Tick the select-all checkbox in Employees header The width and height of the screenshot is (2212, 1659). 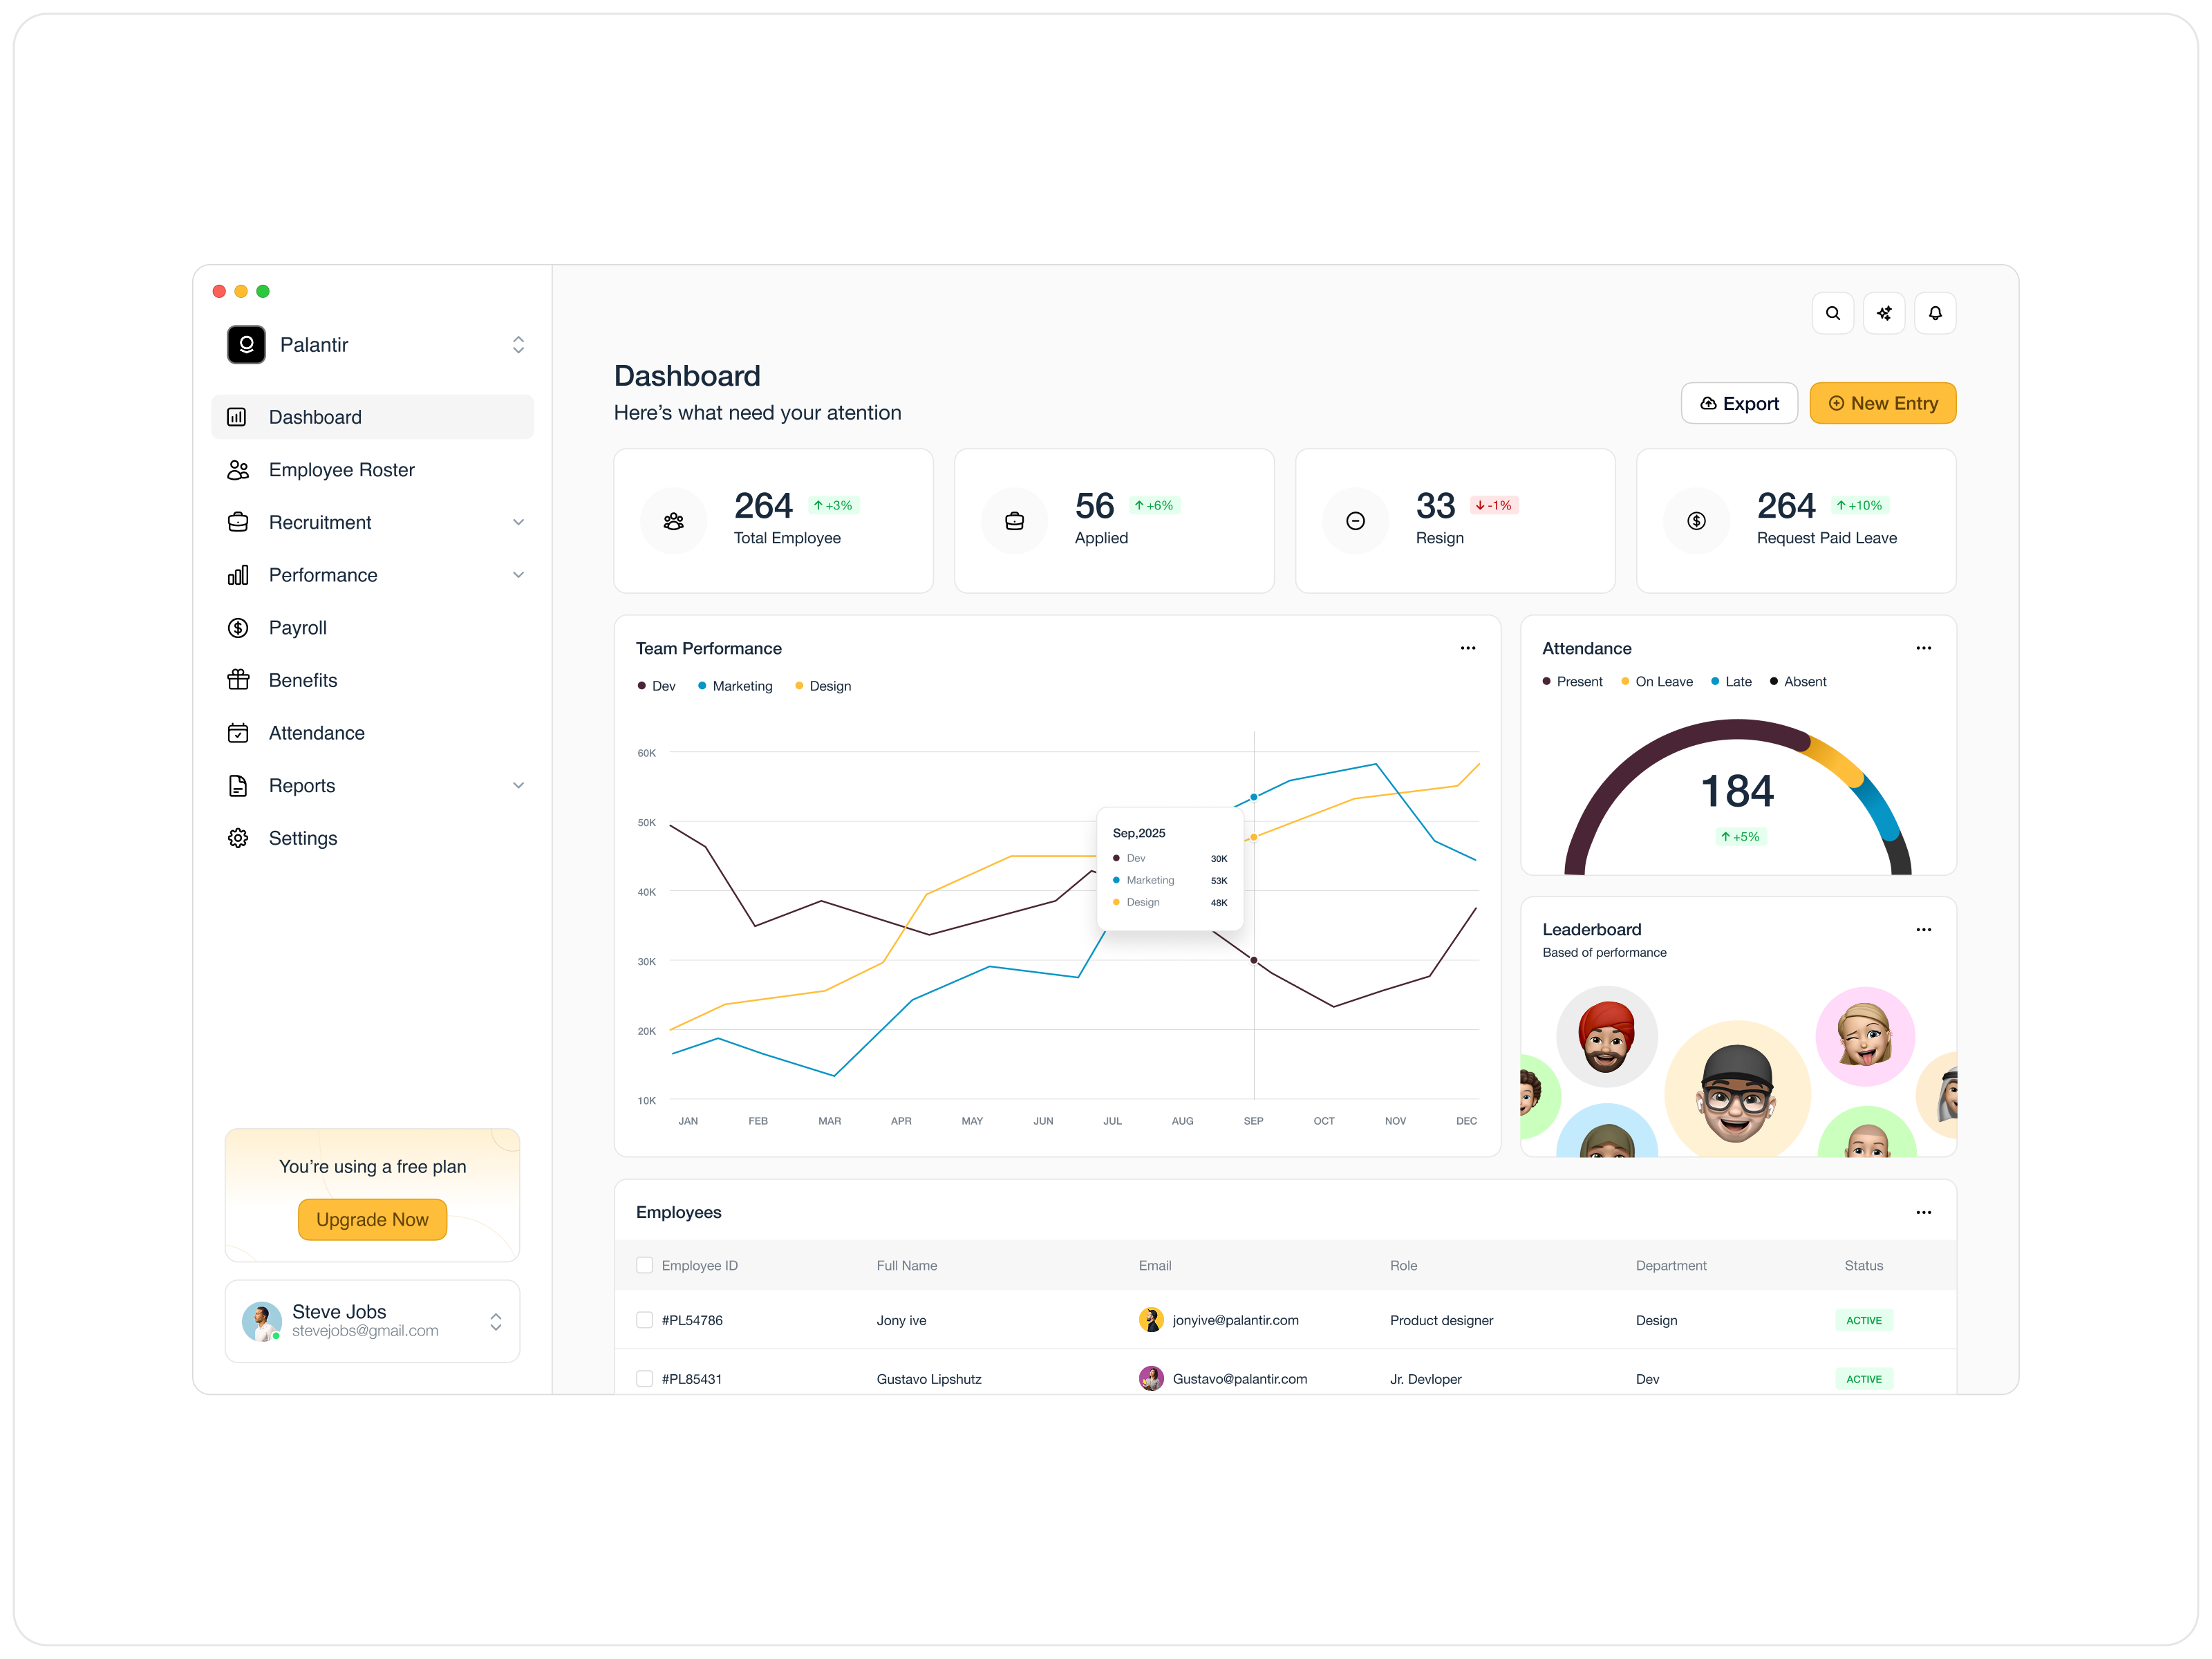coord(644,1265)
